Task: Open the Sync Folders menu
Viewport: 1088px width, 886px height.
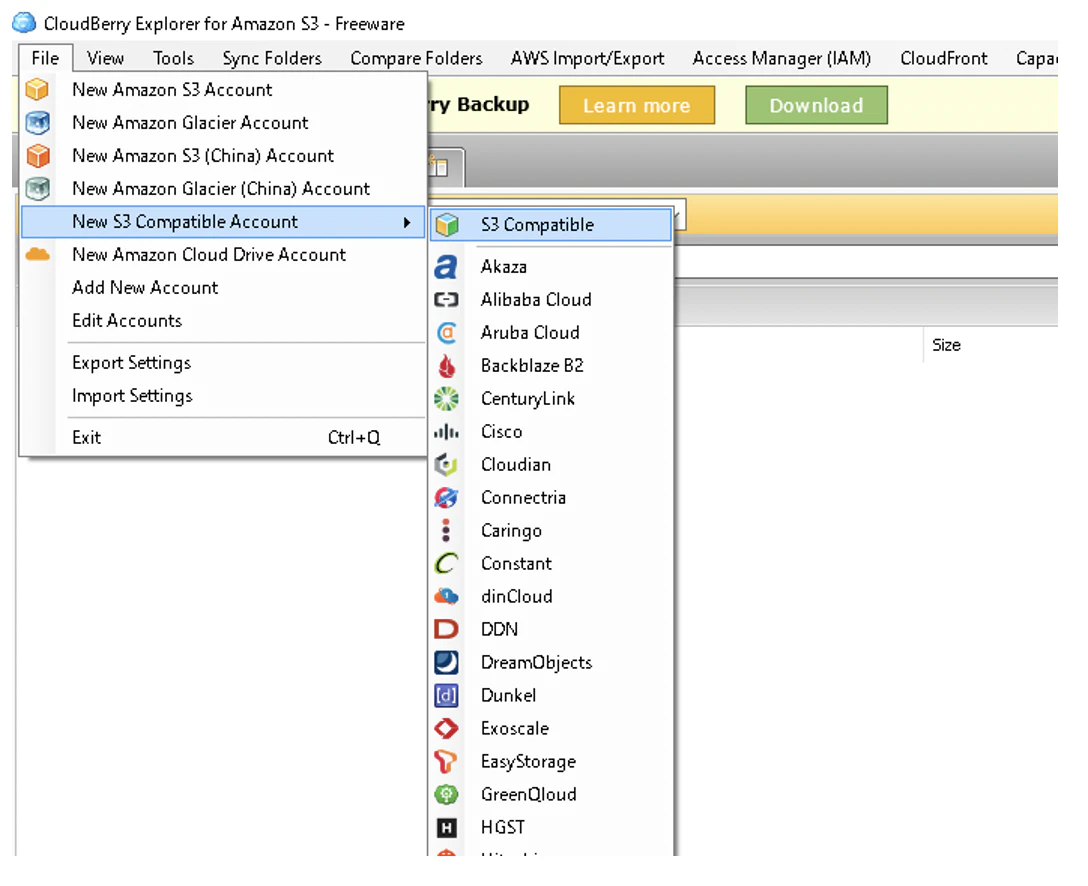Action: [x=272, y=58]
